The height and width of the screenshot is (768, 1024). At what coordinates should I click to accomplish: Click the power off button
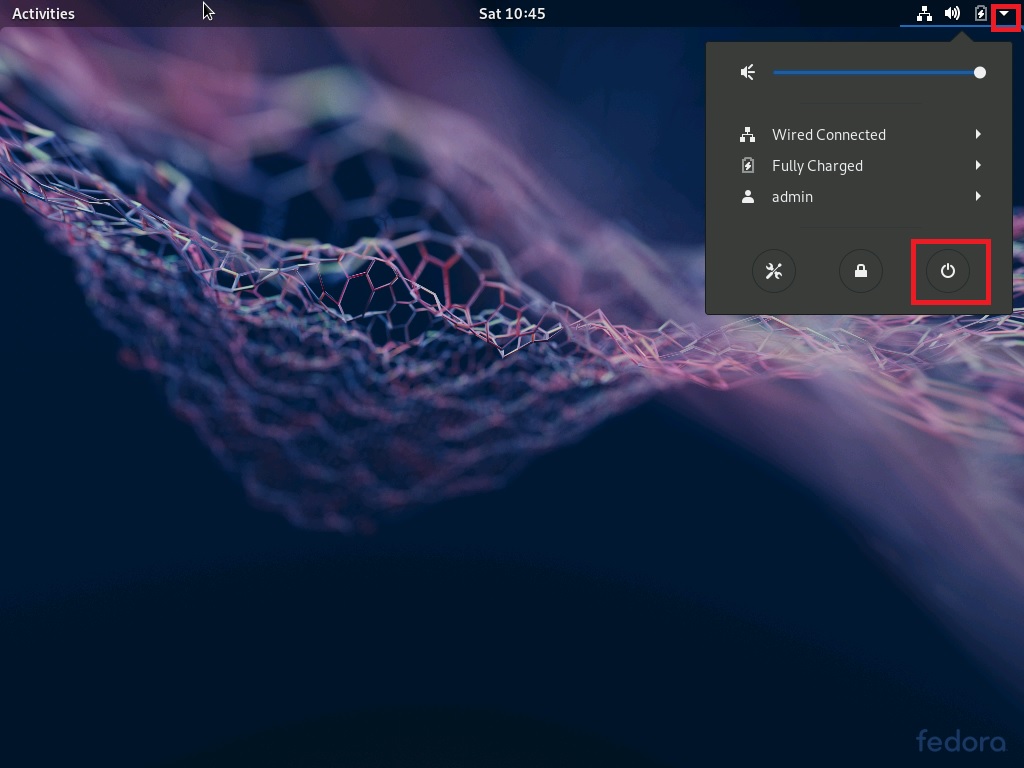[948, 271]
